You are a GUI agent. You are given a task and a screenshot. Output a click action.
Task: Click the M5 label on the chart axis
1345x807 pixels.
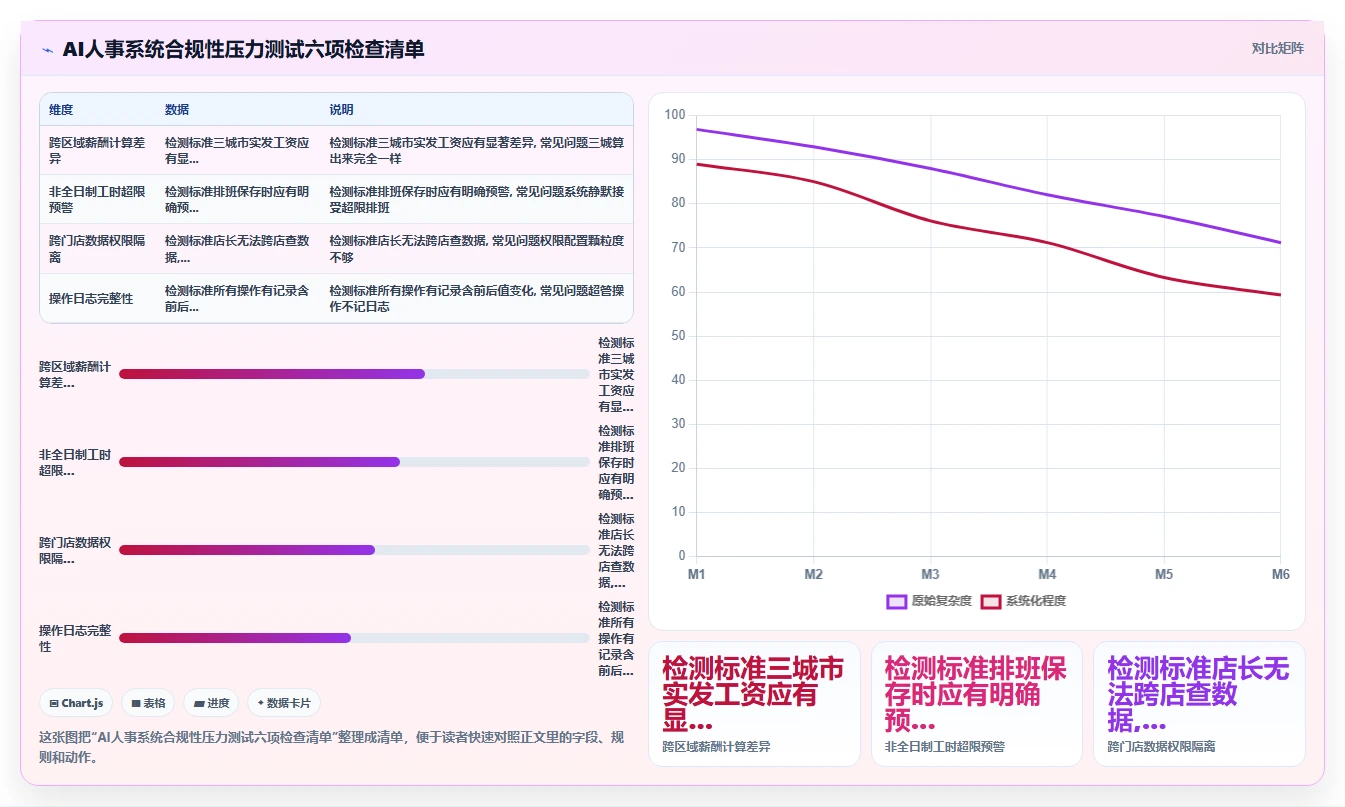click(1164, 575)
